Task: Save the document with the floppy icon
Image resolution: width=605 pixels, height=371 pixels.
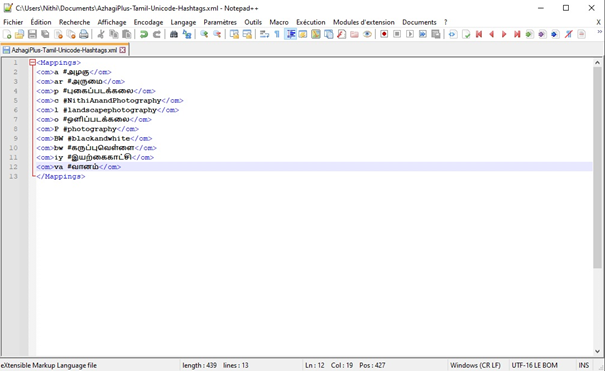Action: [x=32, y=34]
